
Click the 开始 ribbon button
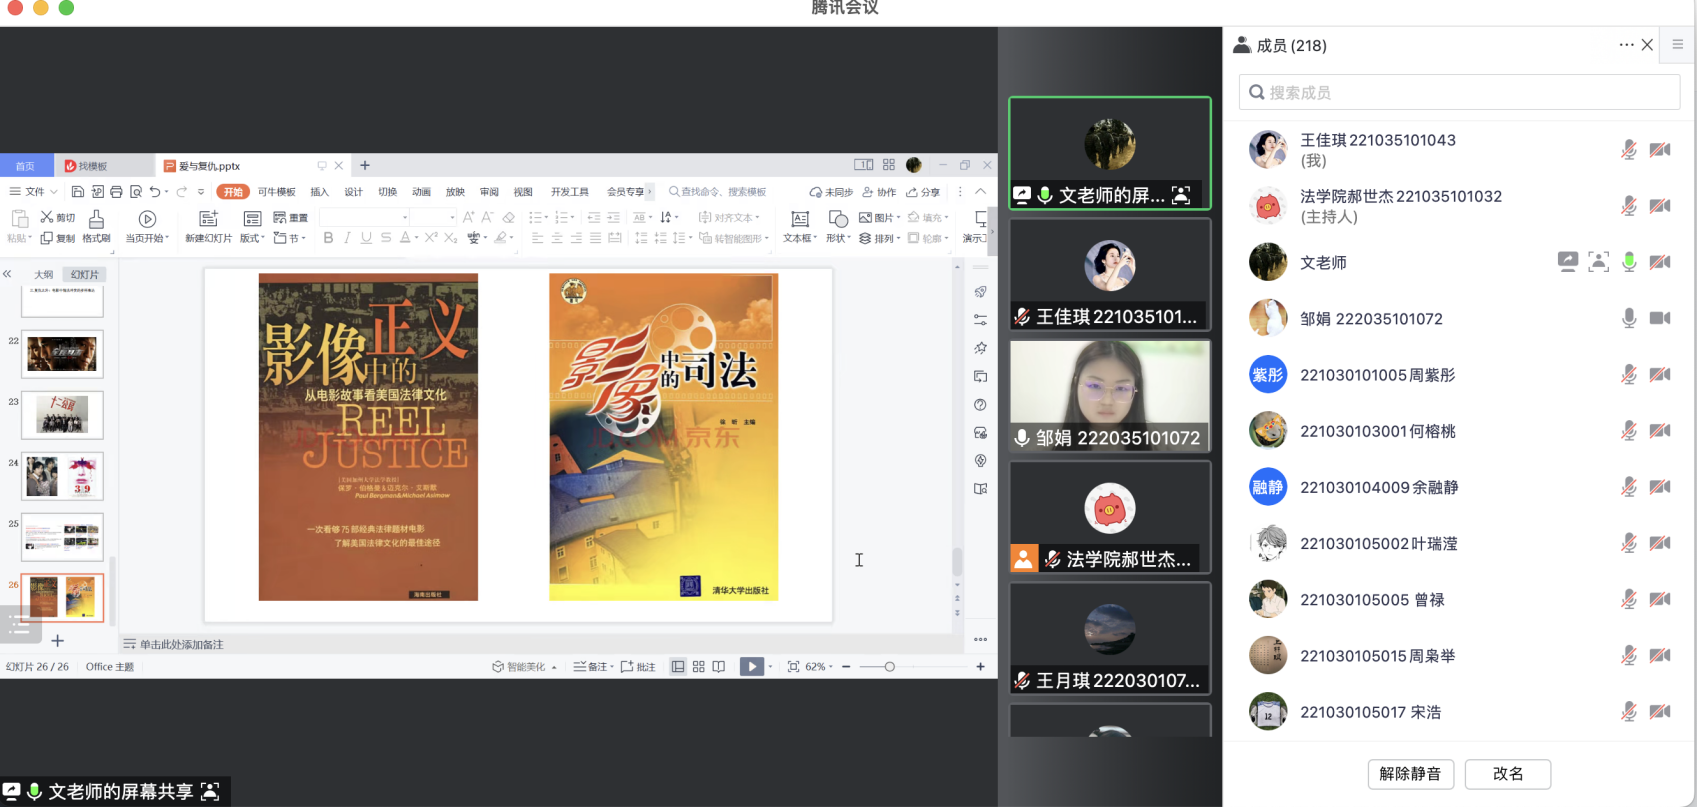233,192
